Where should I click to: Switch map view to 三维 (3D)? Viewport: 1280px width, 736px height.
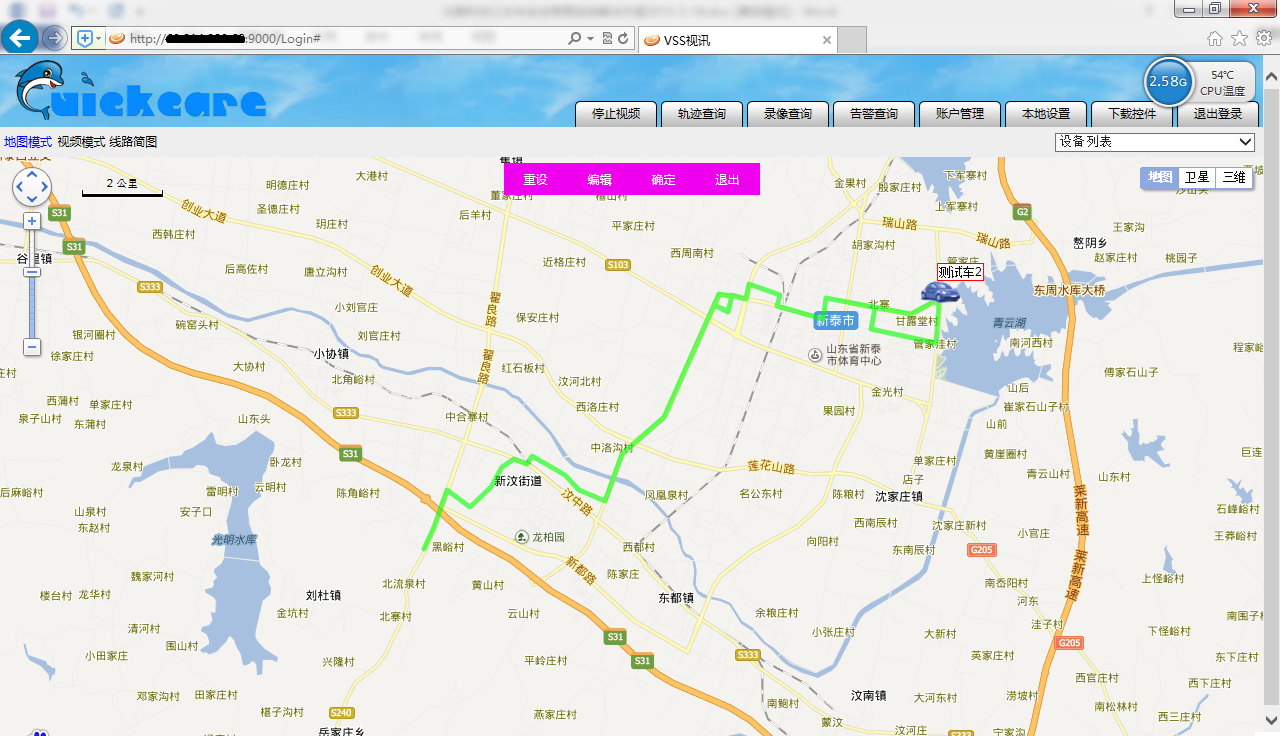pyautogui.click(x=1234, y=178)
